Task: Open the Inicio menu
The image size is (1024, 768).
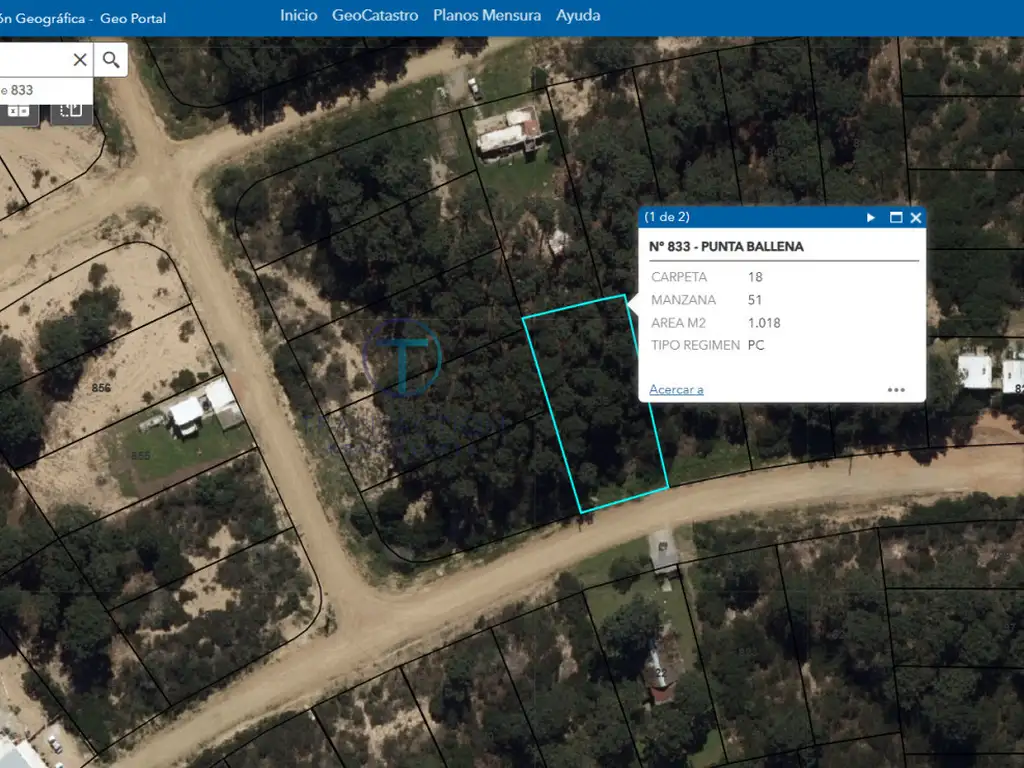Action: pyautogui.click(x=299, y=15)
